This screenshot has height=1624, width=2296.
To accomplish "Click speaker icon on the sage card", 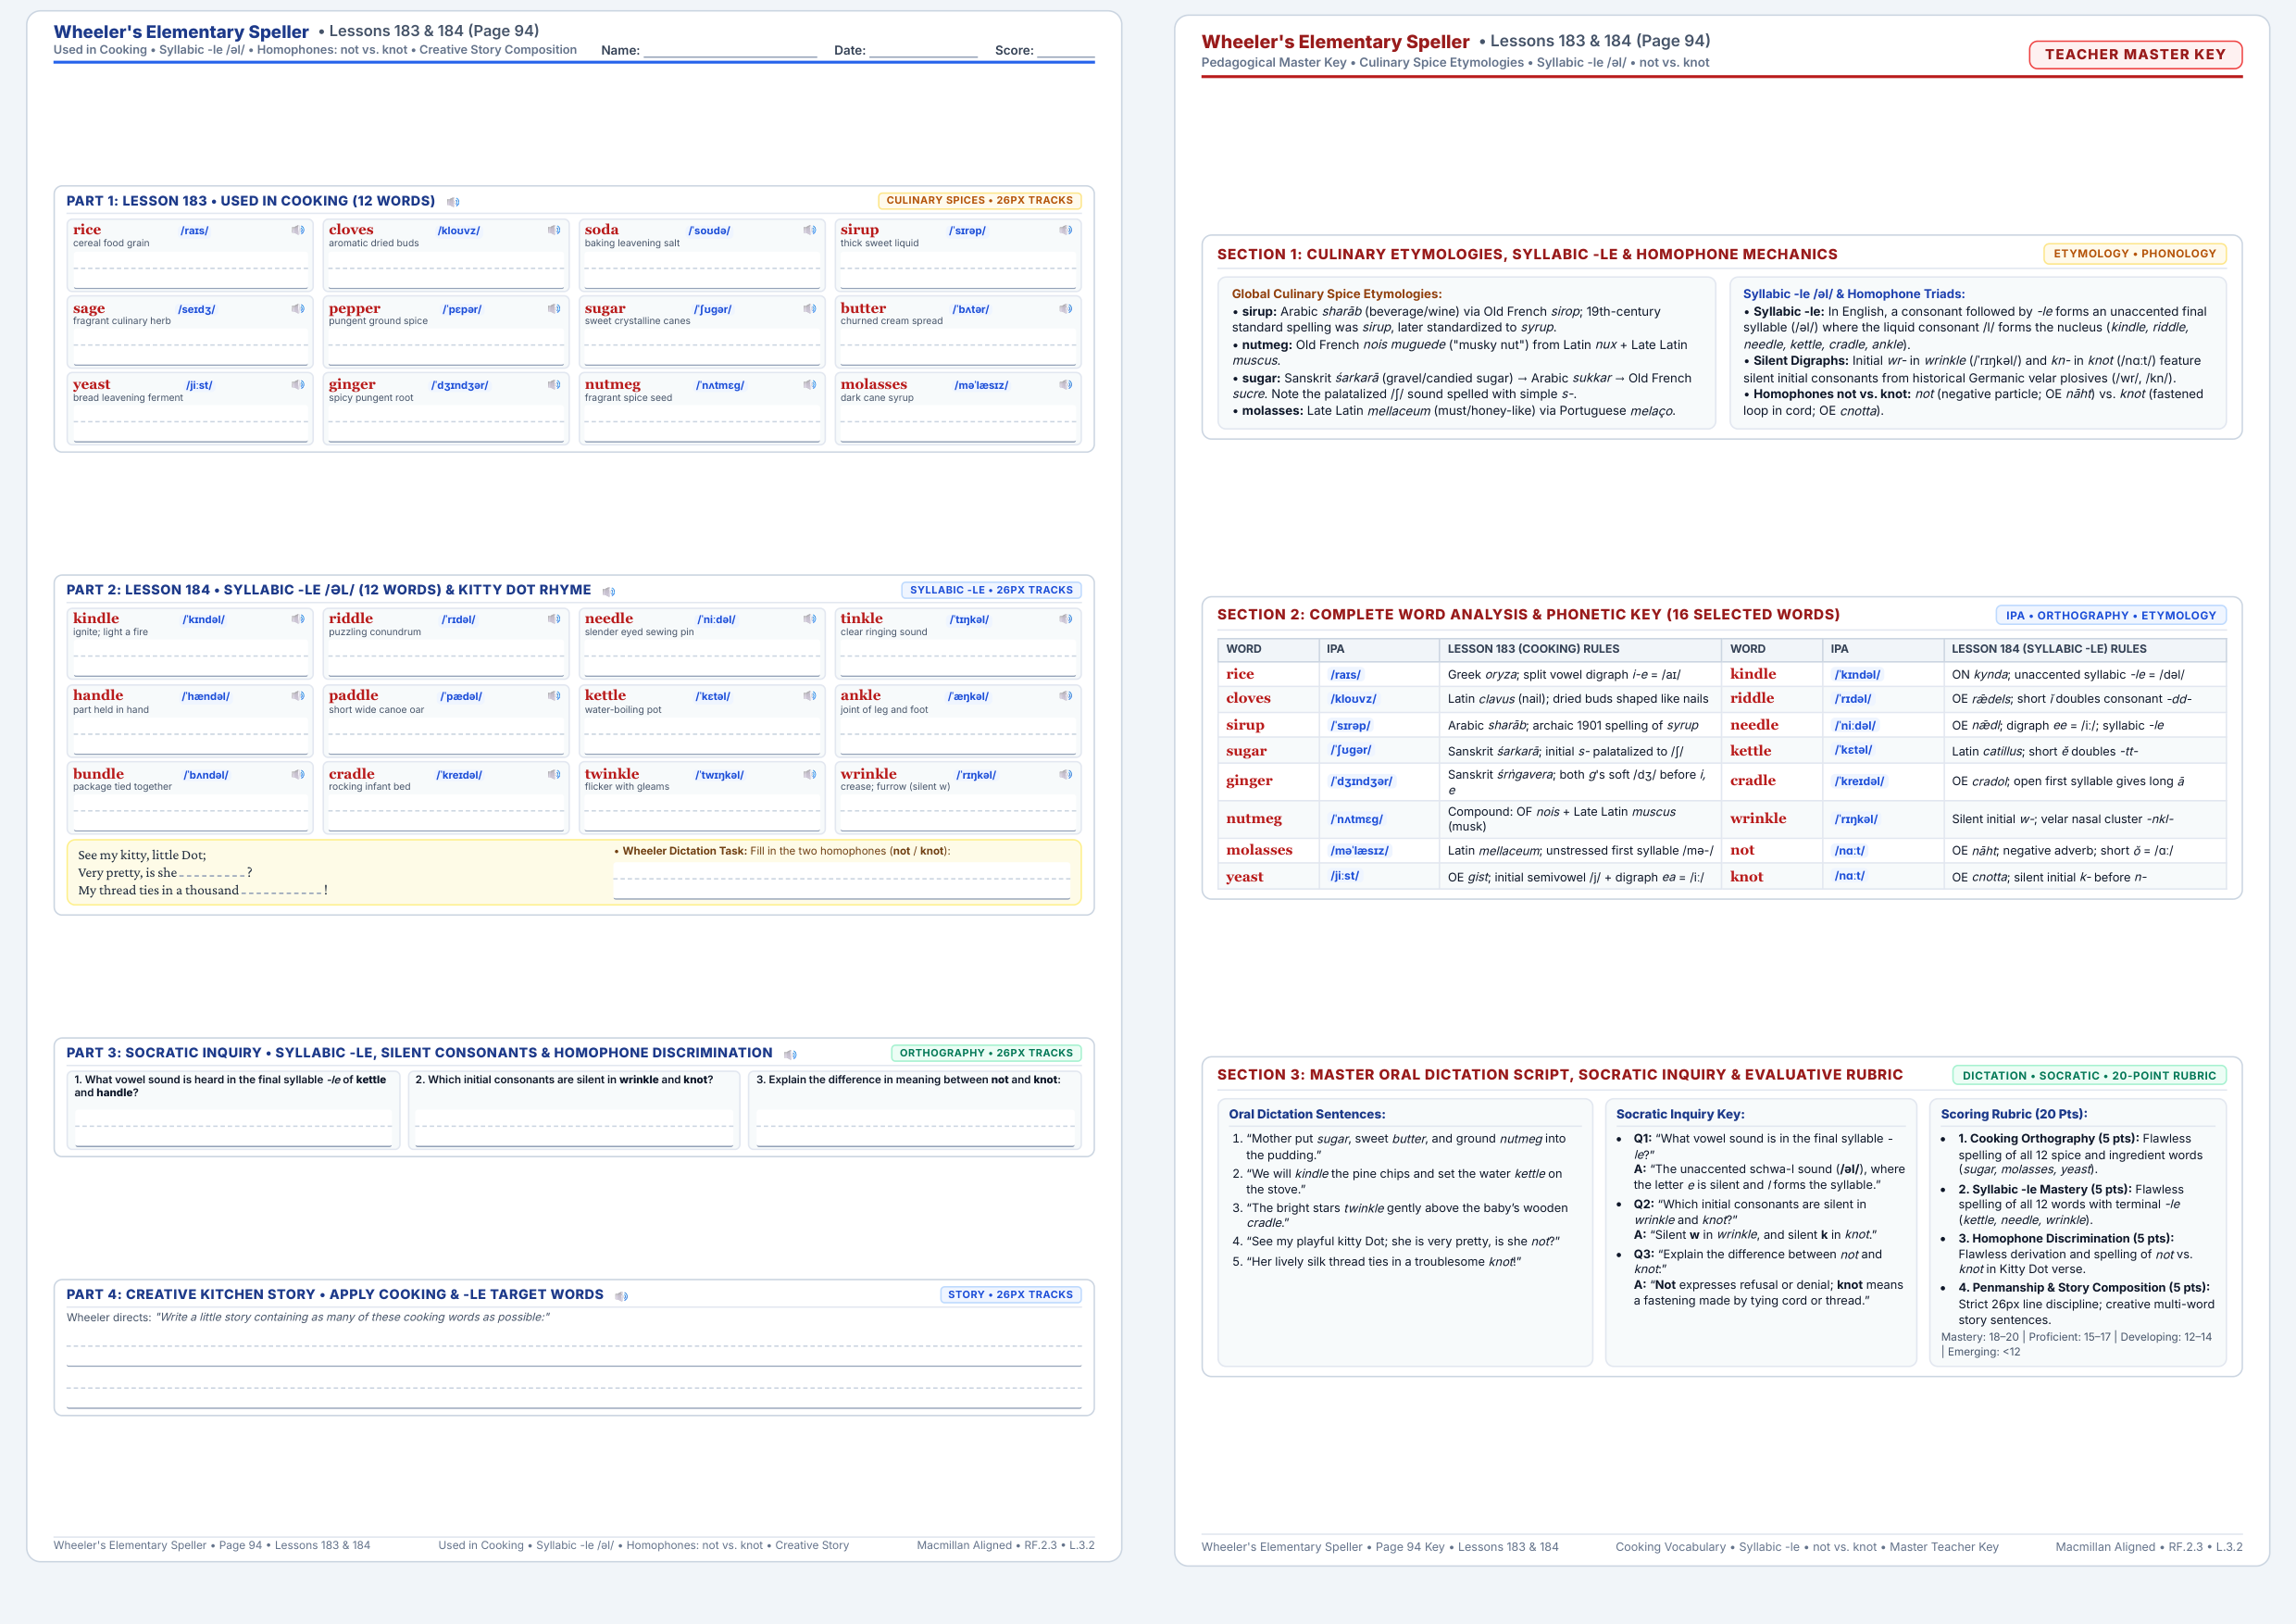I will (298, 308).
